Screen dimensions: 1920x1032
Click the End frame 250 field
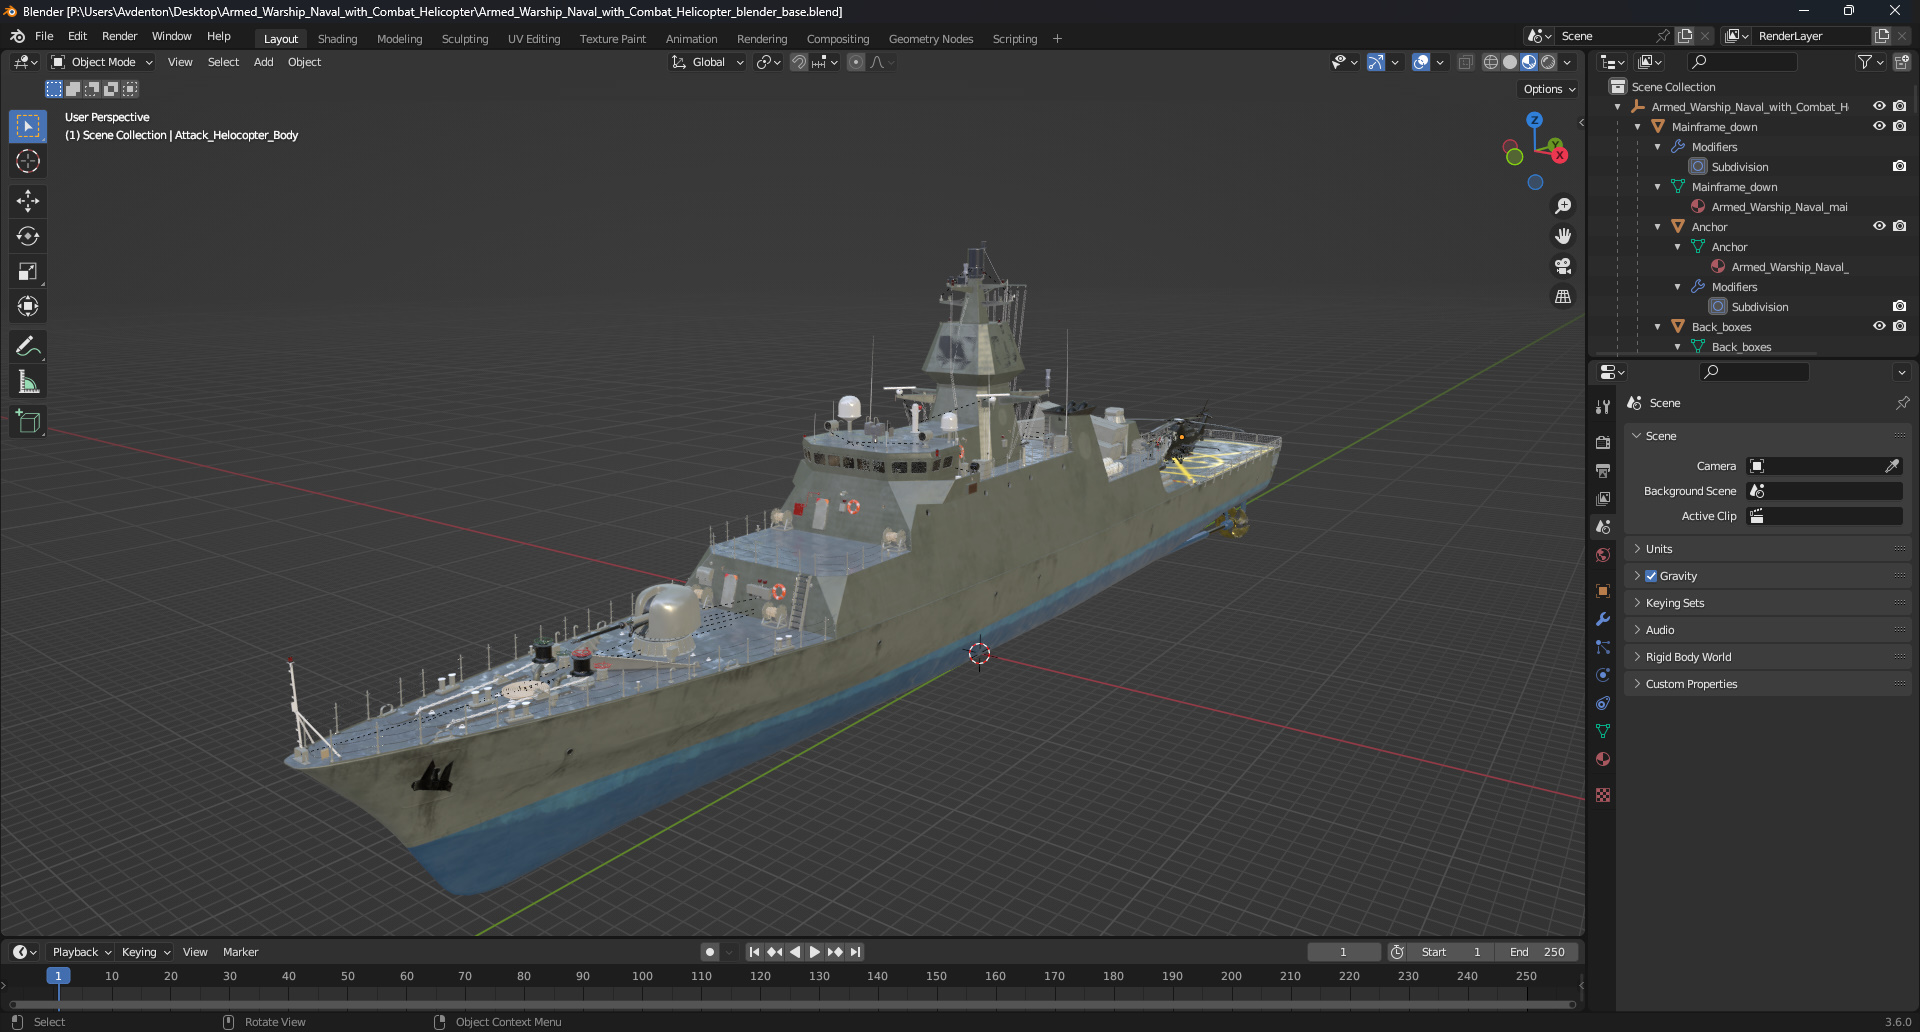pyautogui.click(x=1538, y=952)
